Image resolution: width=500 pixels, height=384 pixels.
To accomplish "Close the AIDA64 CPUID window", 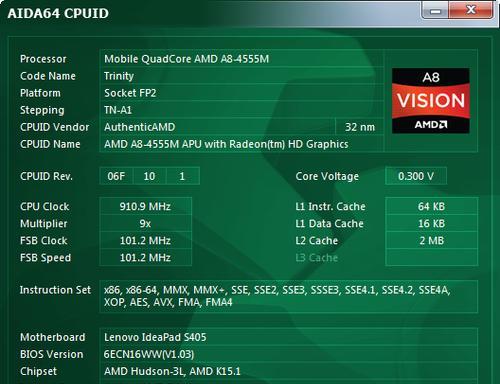I will [471, 10].
